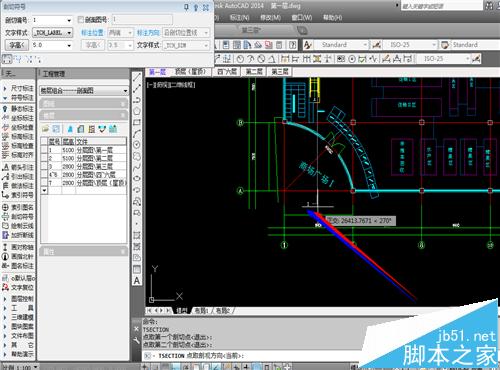Viewport: 500px width, 370px height.
Task: Tick the checkbox for floor row 3
Action: coord(44,166)
